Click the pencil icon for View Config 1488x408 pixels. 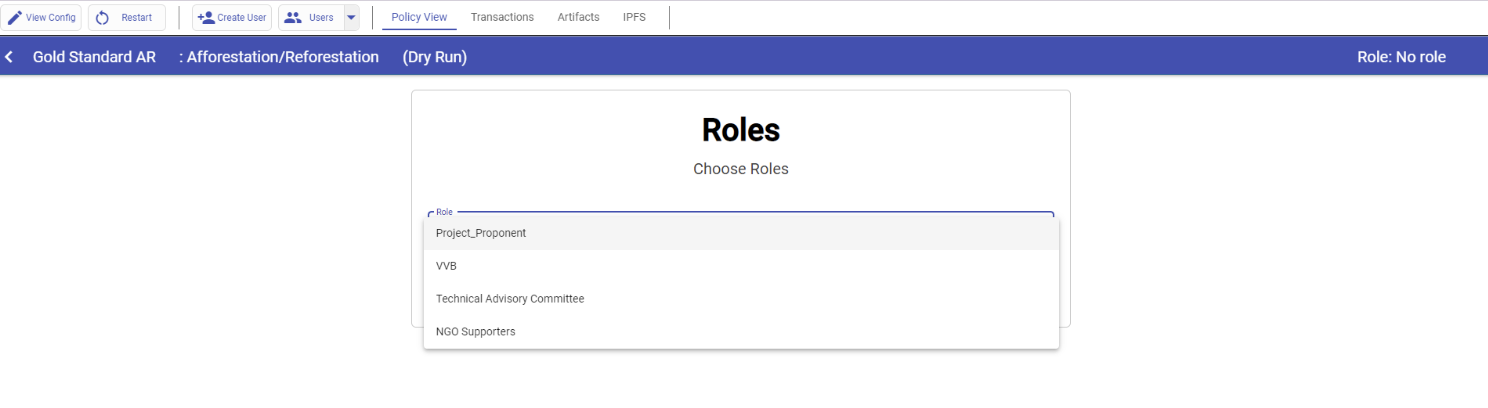click(15, 18)
